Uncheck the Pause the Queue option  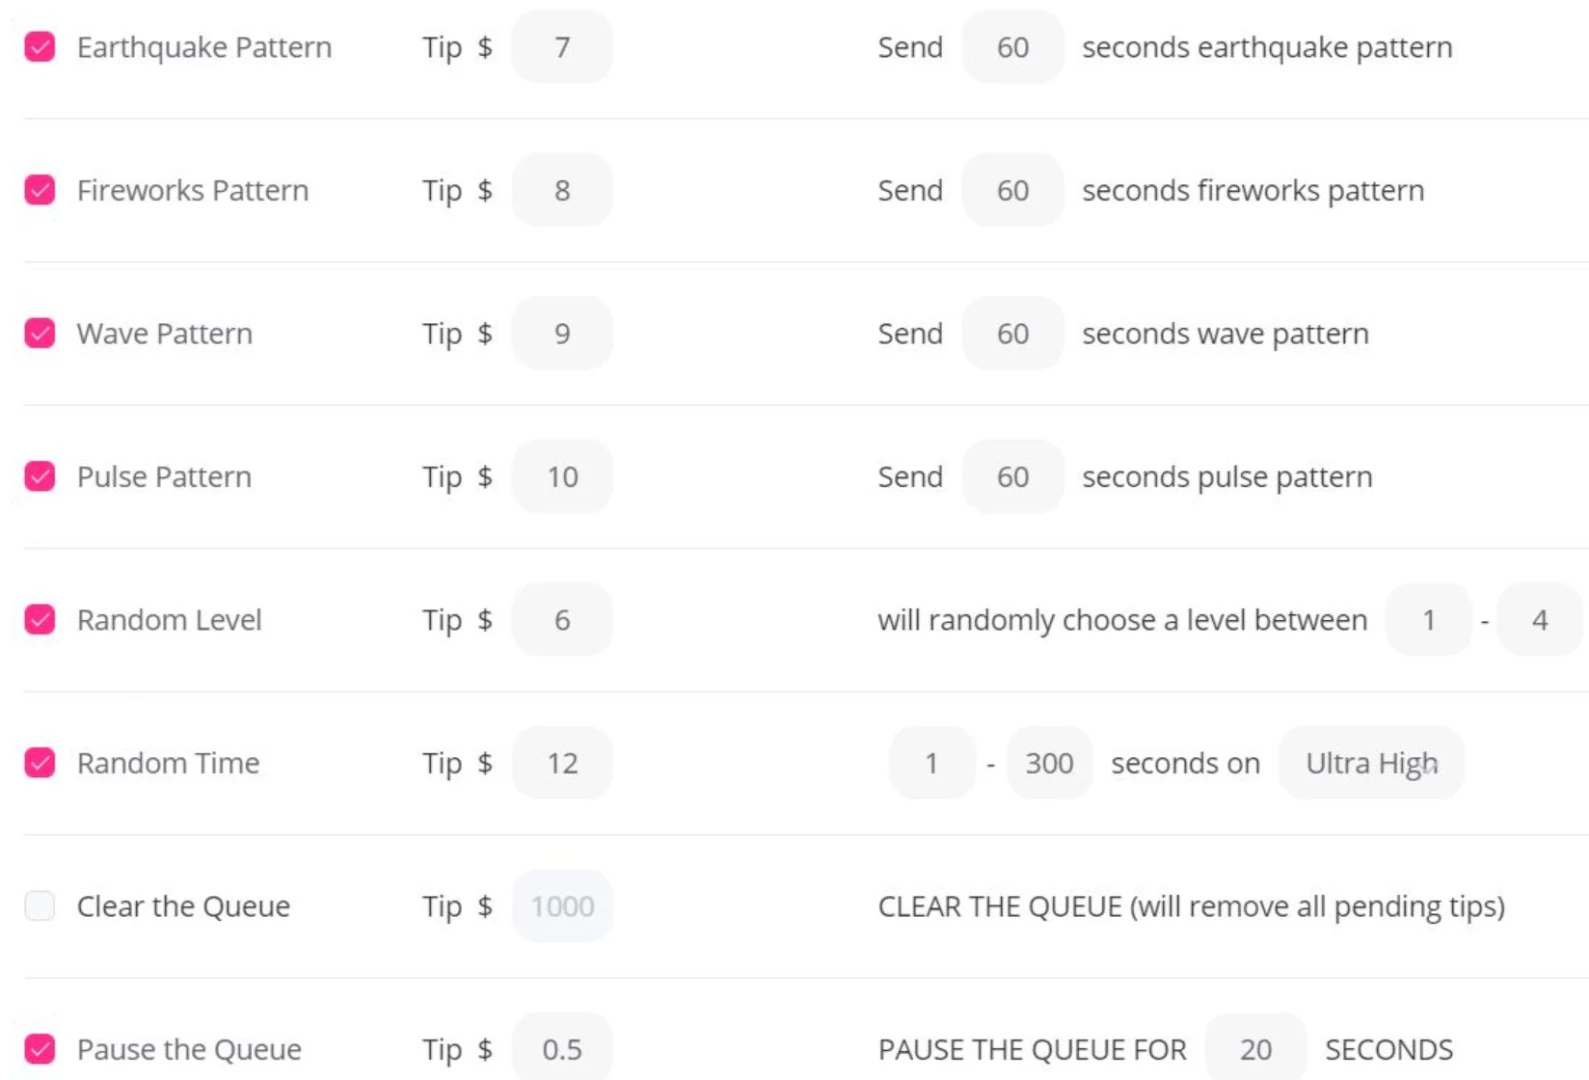click(x=40, y=1049)
